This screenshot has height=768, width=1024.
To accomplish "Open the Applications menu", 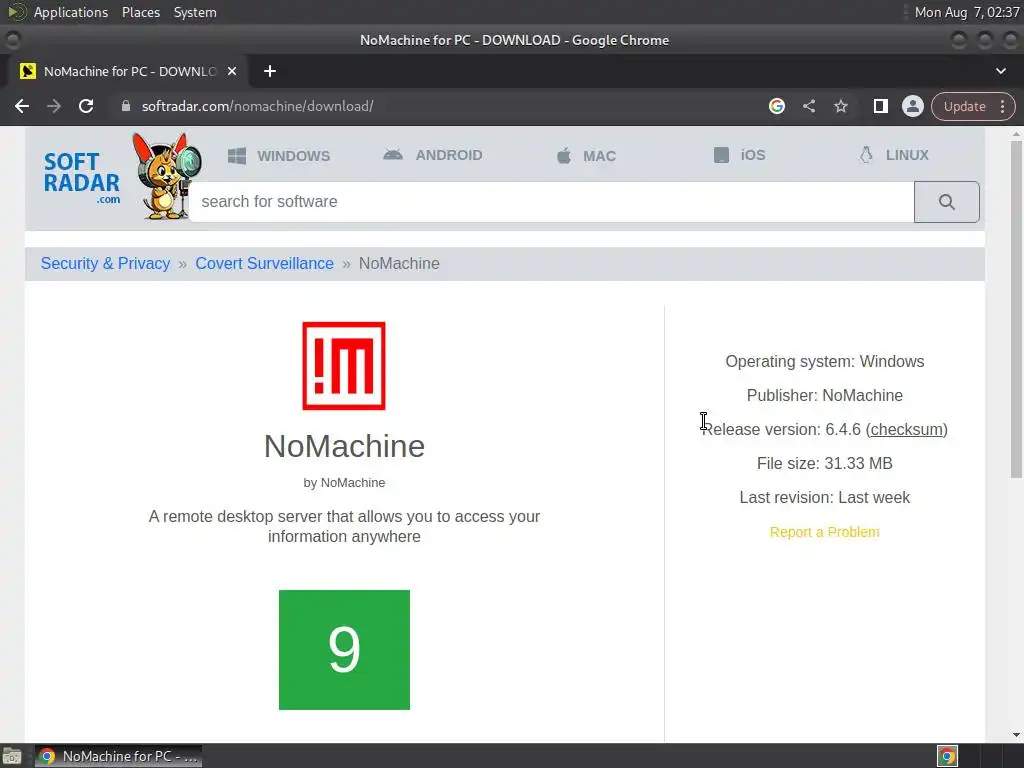I will [71, 12].
